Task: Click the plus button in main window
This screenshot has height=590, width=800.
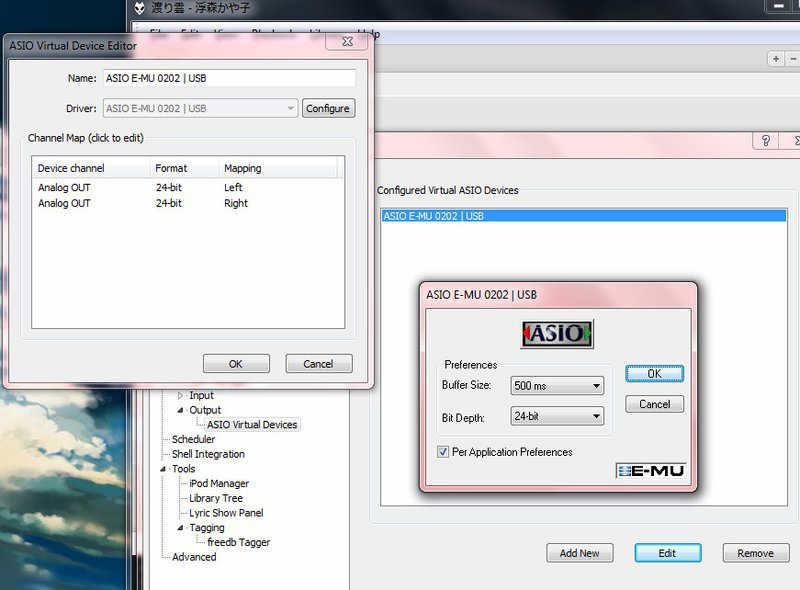Action: (776, 59)
